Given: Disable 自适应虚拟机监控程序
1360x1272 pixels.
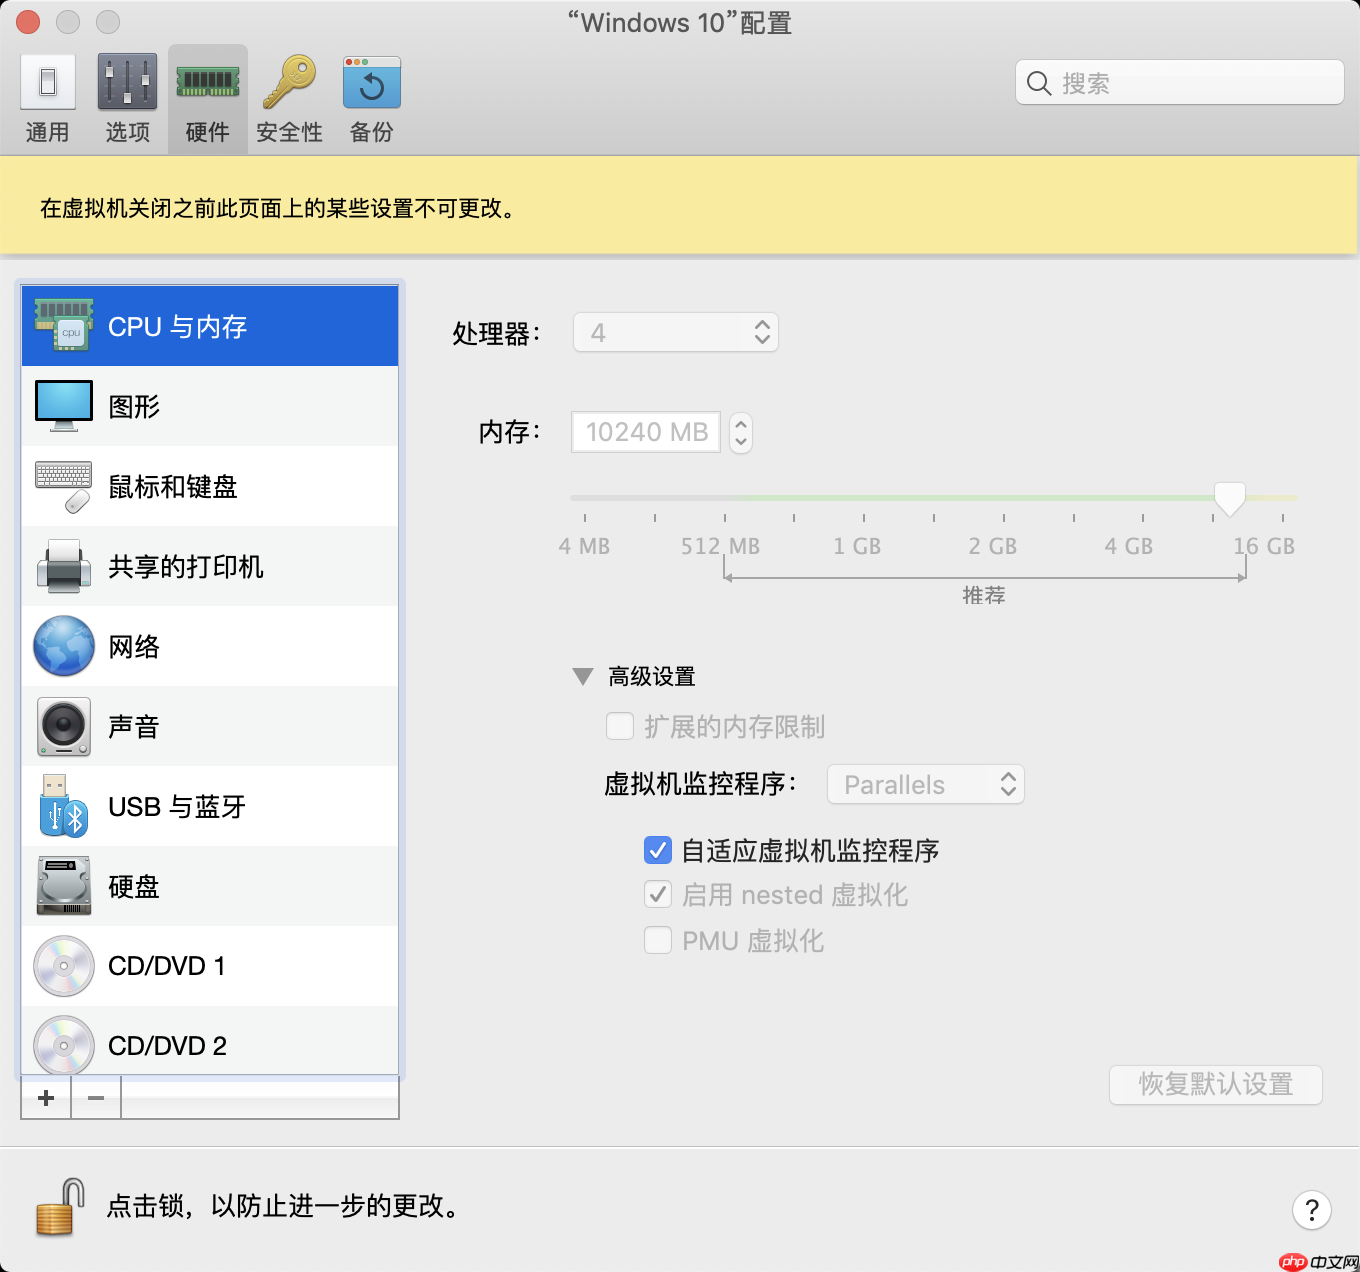Looking at the screenshot, I should (658, 850).
